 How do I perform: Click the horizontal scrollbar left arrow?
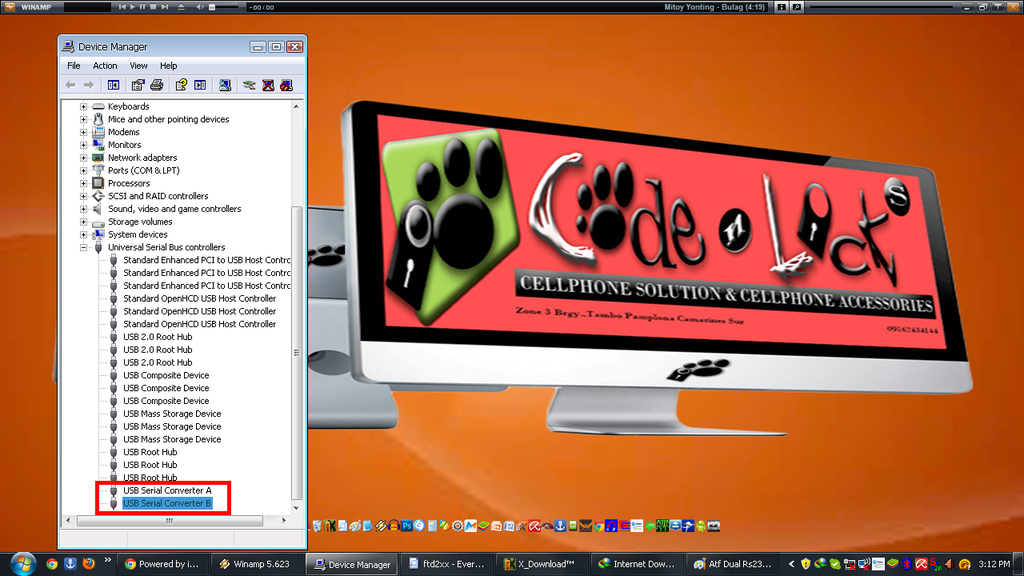point(69,520)
